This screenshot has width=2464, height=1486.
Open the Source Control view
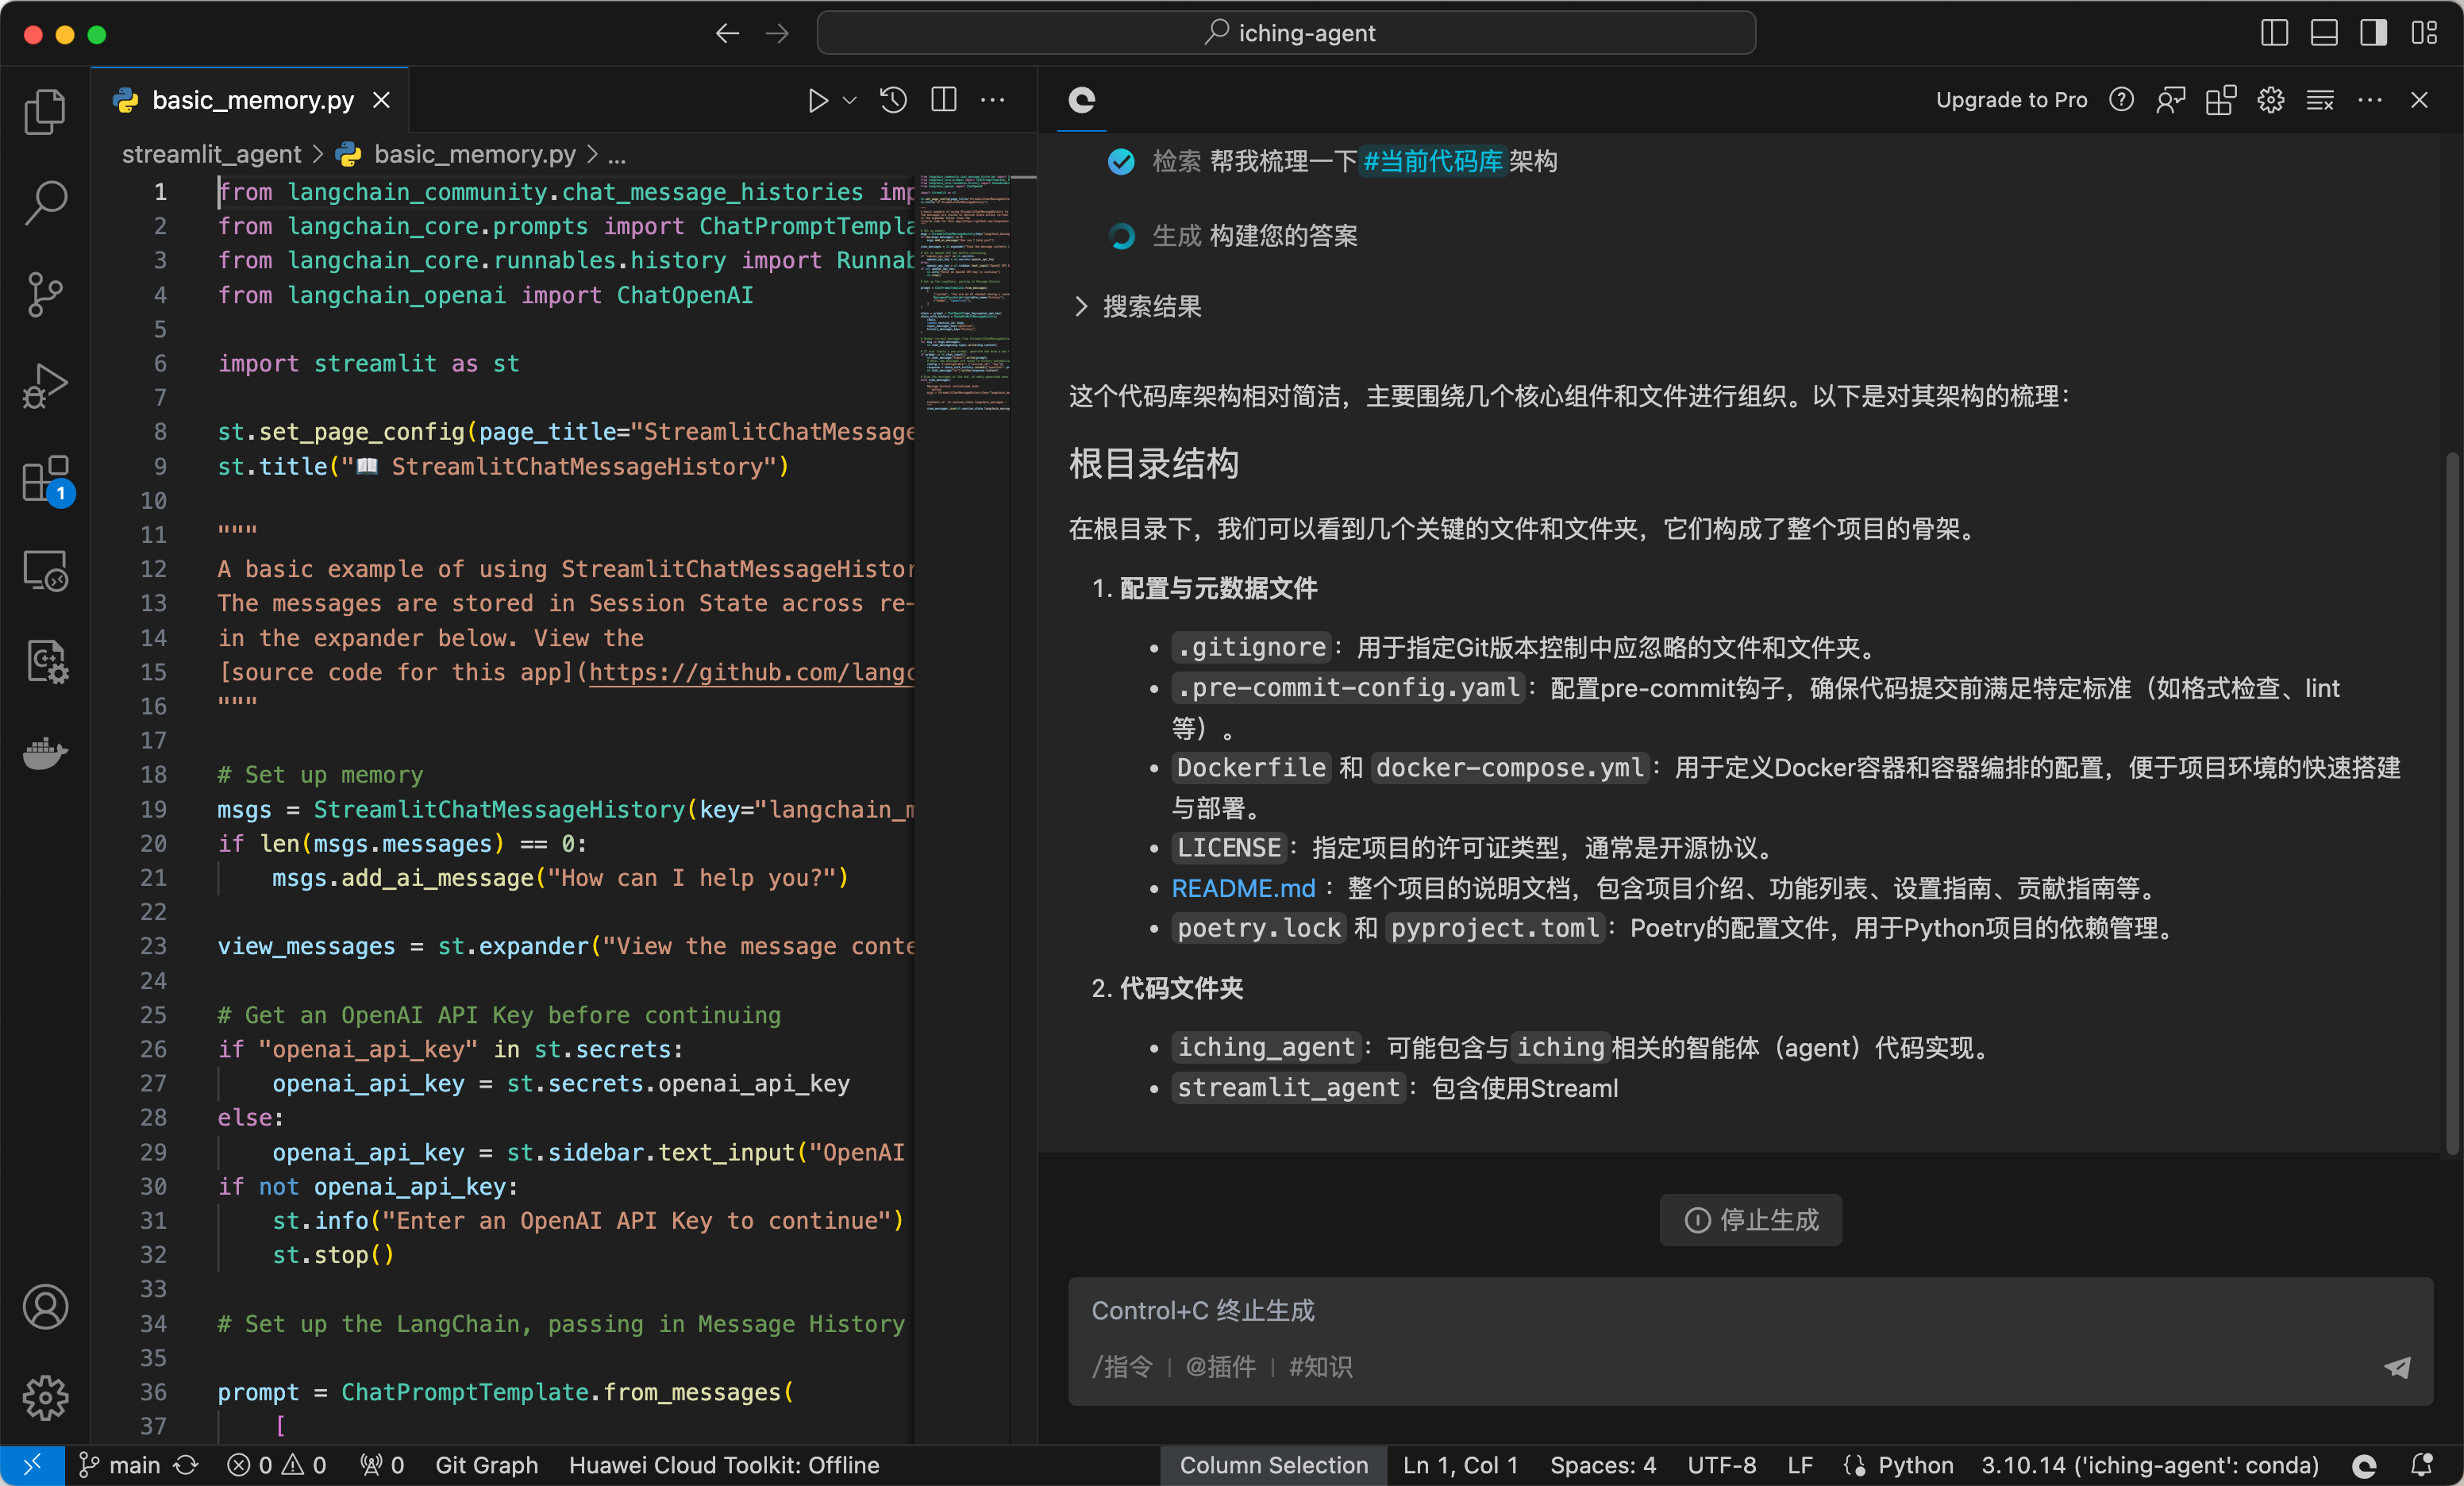click(45, 295)
